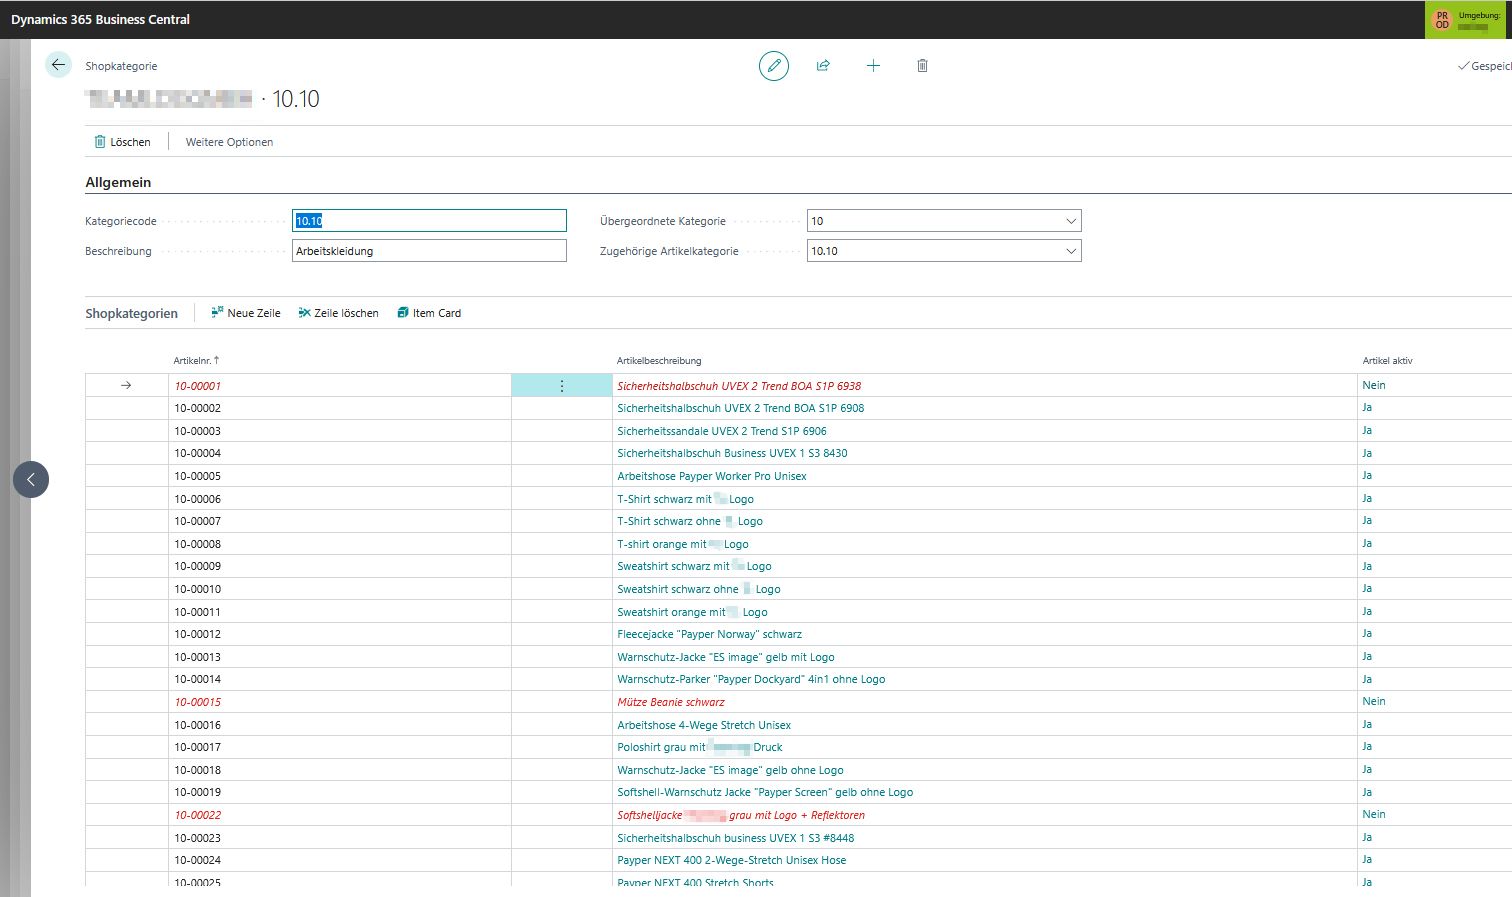Click the pencil edit icon
This screenshot has height=897, width=1512.
pos(773,66)
